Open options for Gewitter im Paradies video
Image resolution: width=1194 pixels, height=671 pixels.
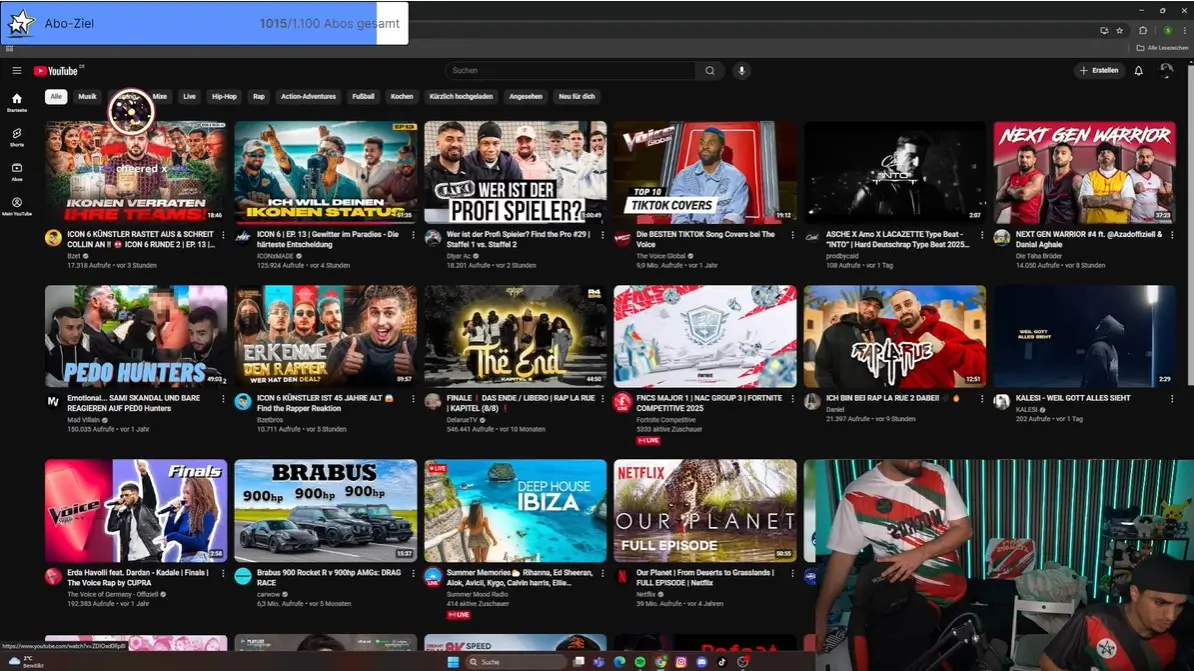413,235
